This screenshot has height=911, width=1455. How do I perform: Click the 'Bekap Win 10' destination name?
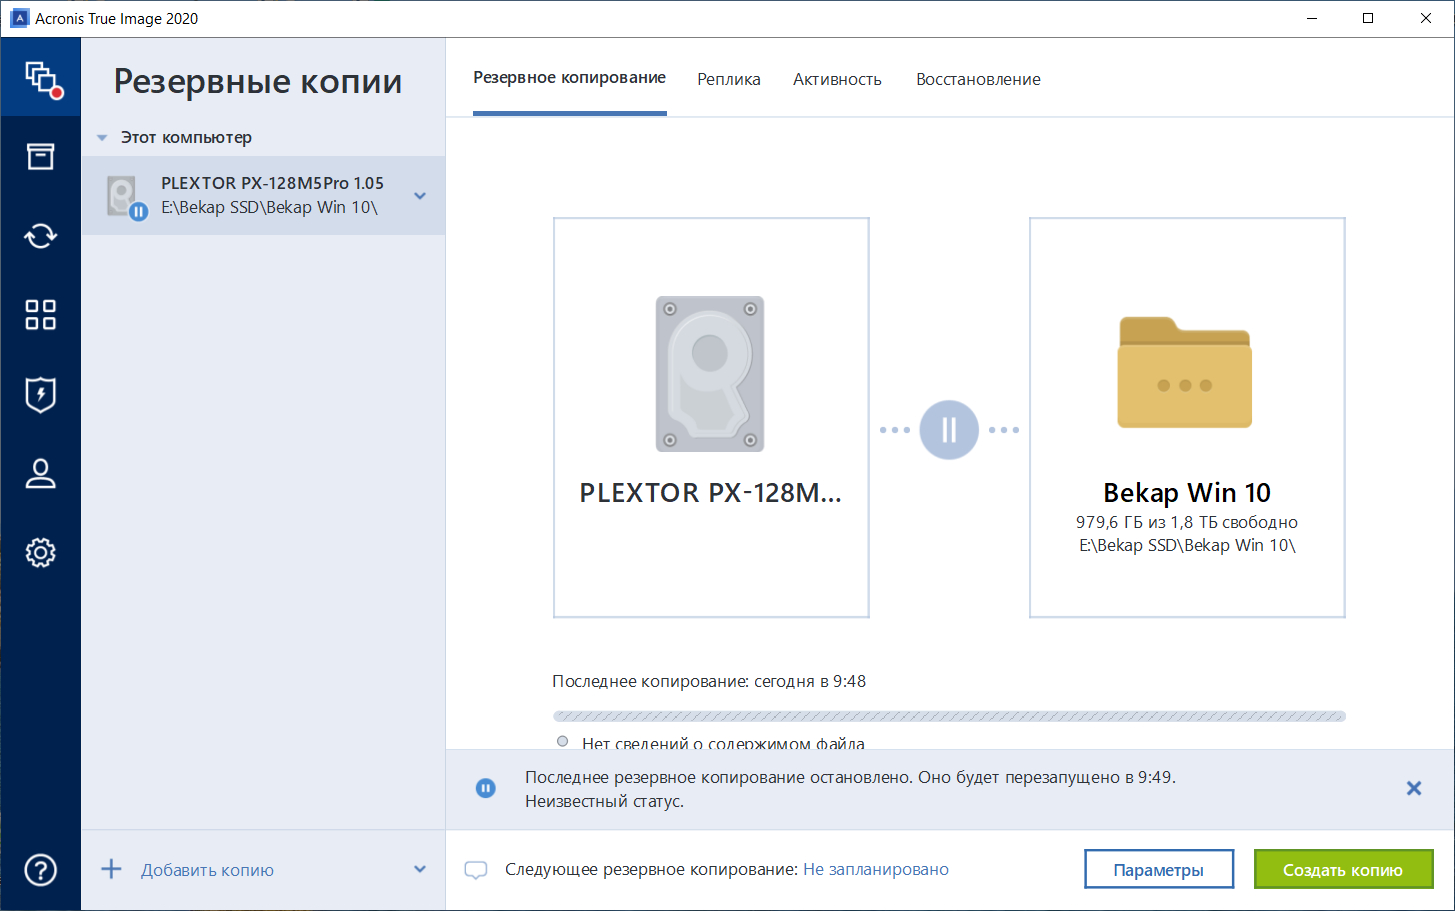(x=1187, y=493)
